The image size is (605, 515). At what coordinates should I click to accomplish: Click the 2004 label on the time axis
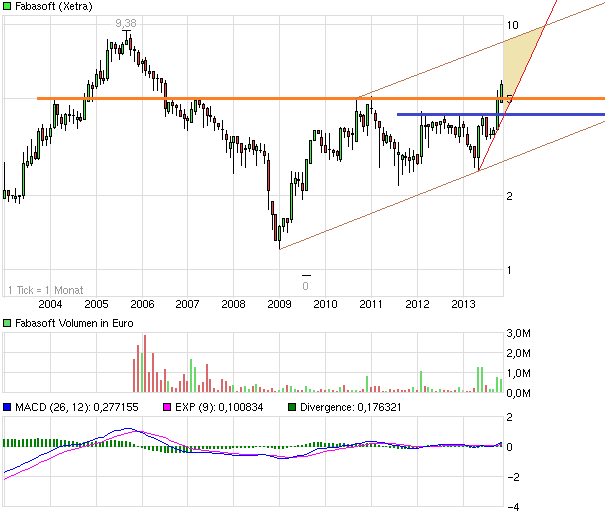click(50, 304)
